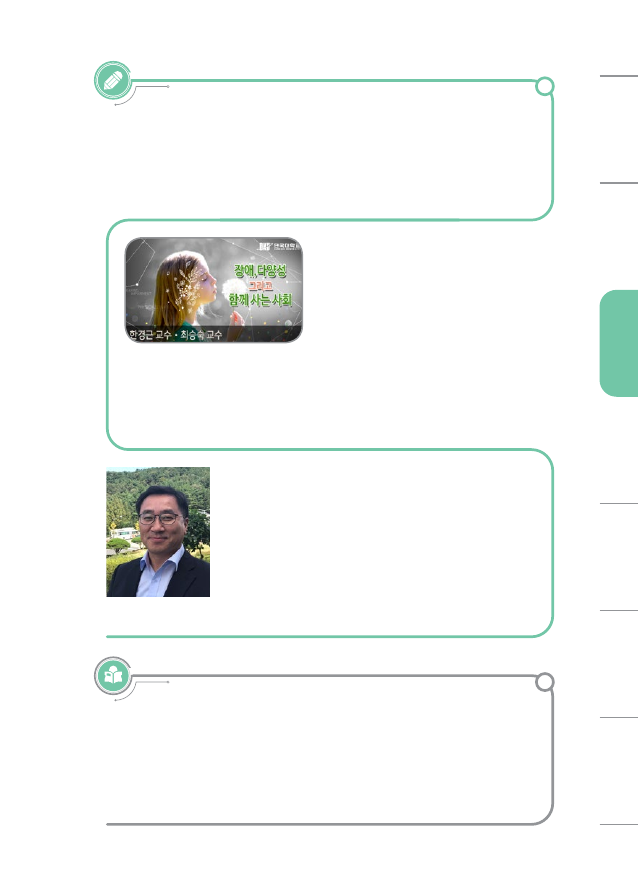Click the university logo in the thumbnail corner
This screenshot has width=638, height=893.
click(x=279, y=246)
